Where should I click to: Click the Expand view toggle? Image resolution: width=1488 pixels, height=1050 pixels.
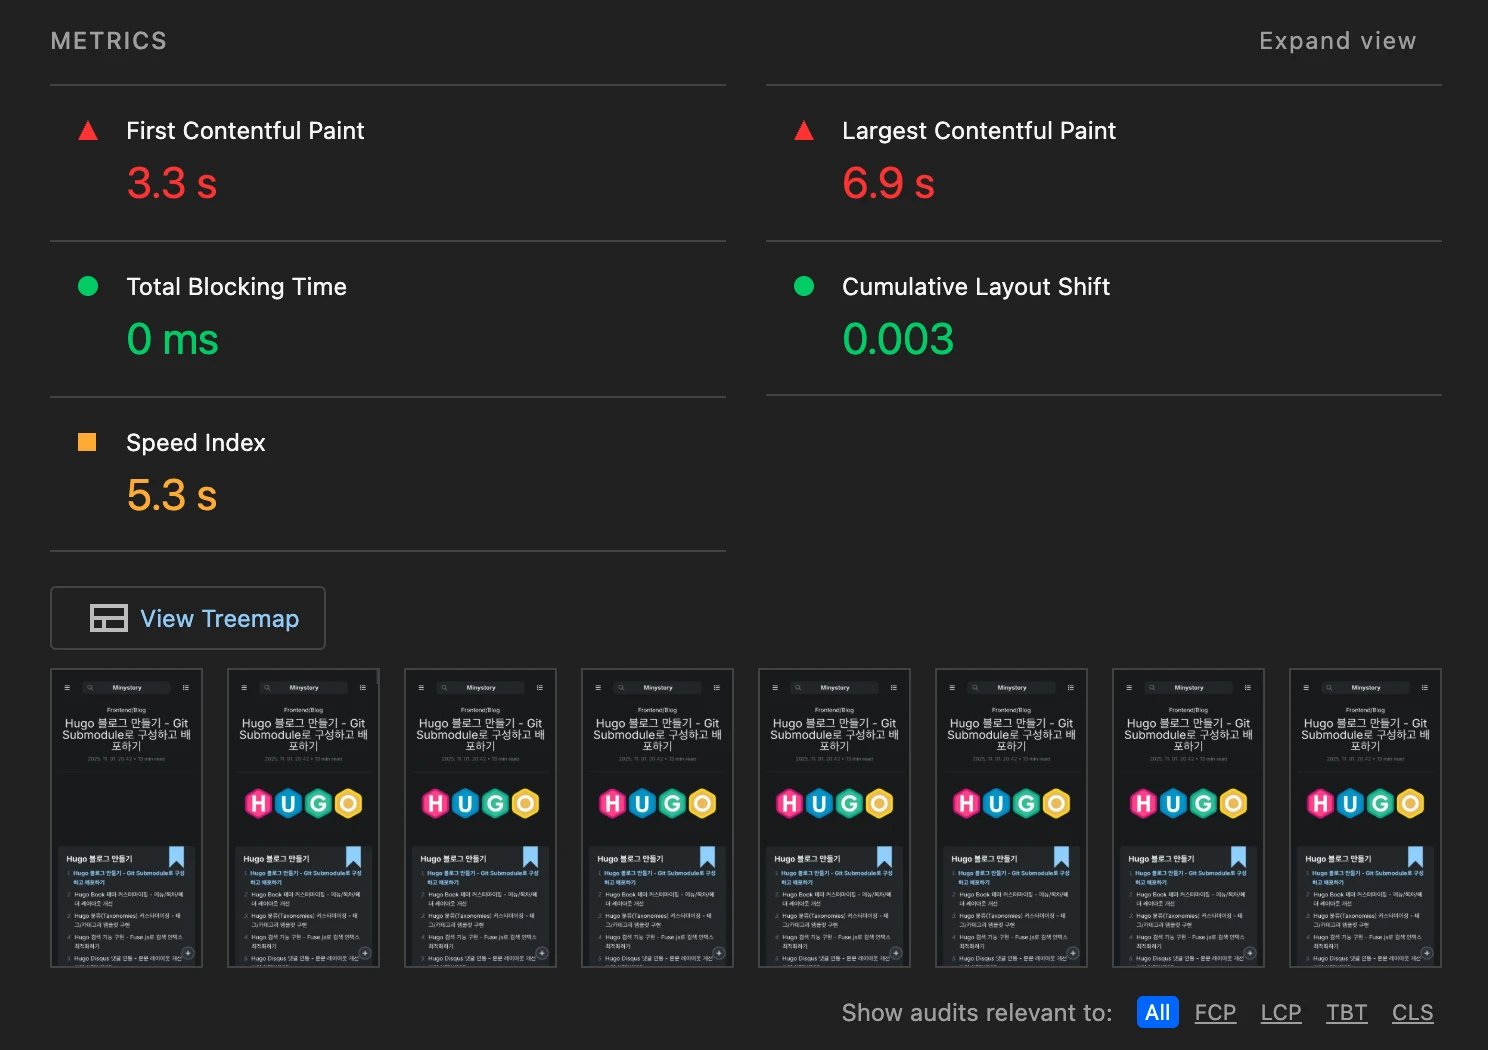click(1337, 41)
